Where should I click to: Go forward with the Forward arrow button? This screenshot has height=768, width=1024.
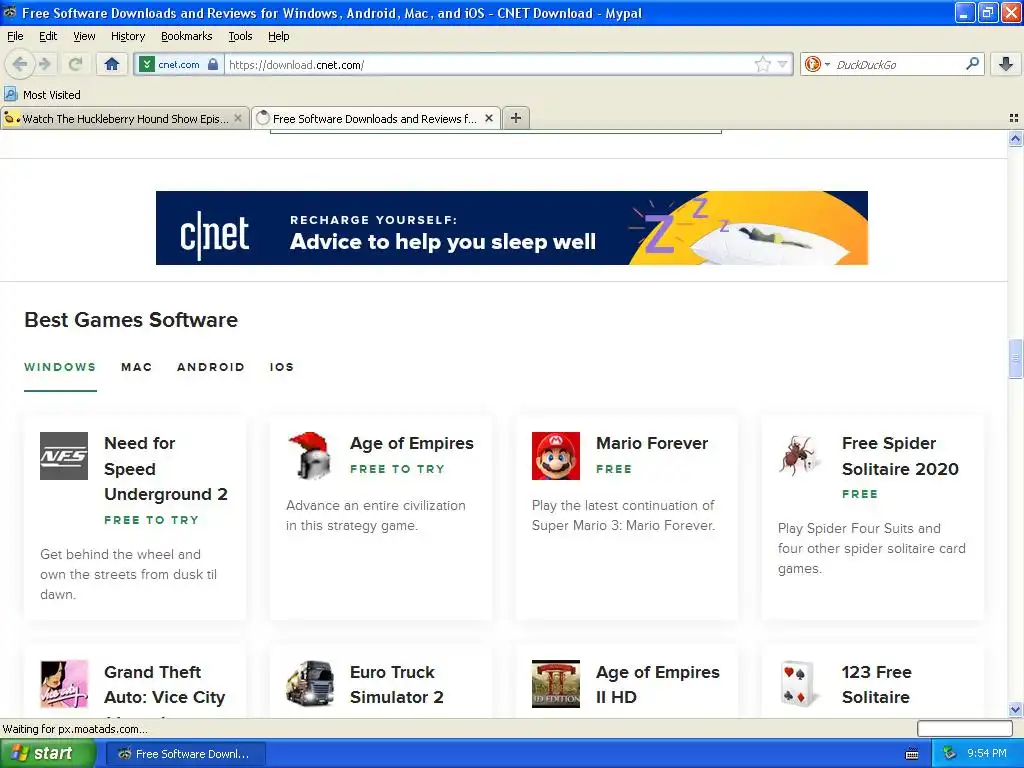click(44, 64)
